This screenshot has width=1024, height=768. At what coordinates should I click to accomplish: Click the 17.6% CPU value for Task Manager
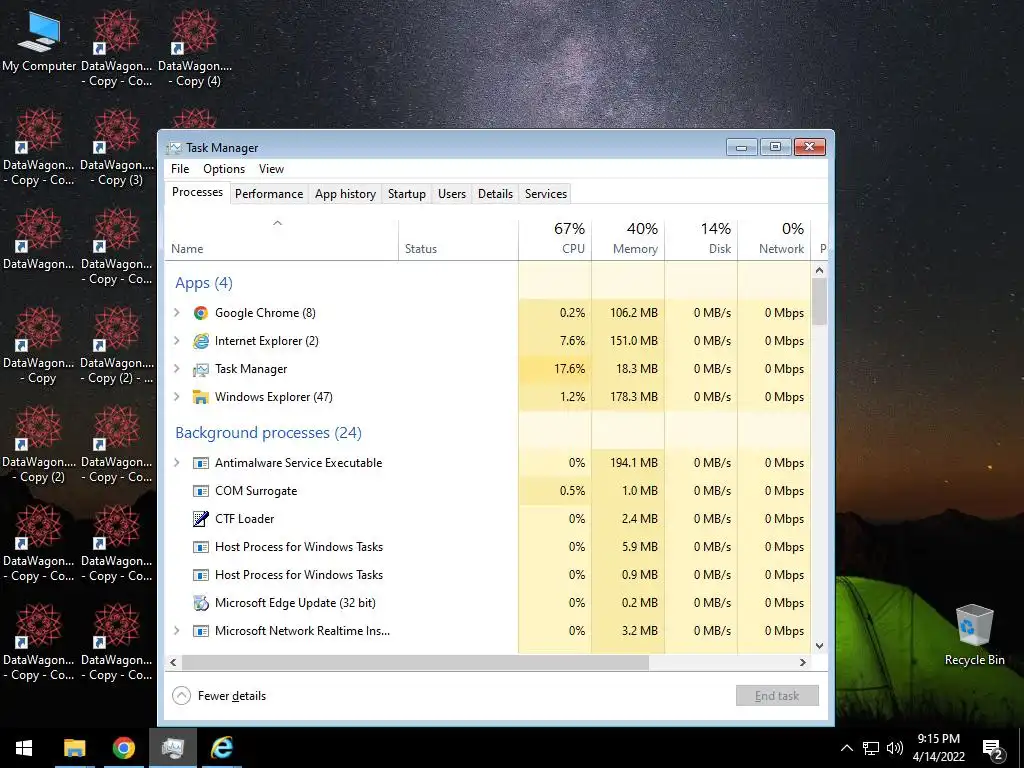[569, 369]
